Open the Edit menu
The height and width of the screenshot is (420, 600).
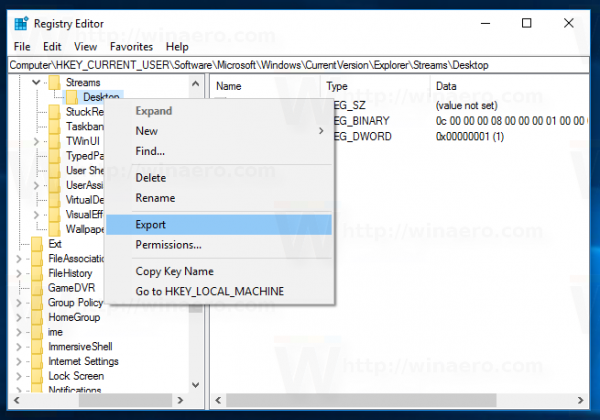coord(50,46)
